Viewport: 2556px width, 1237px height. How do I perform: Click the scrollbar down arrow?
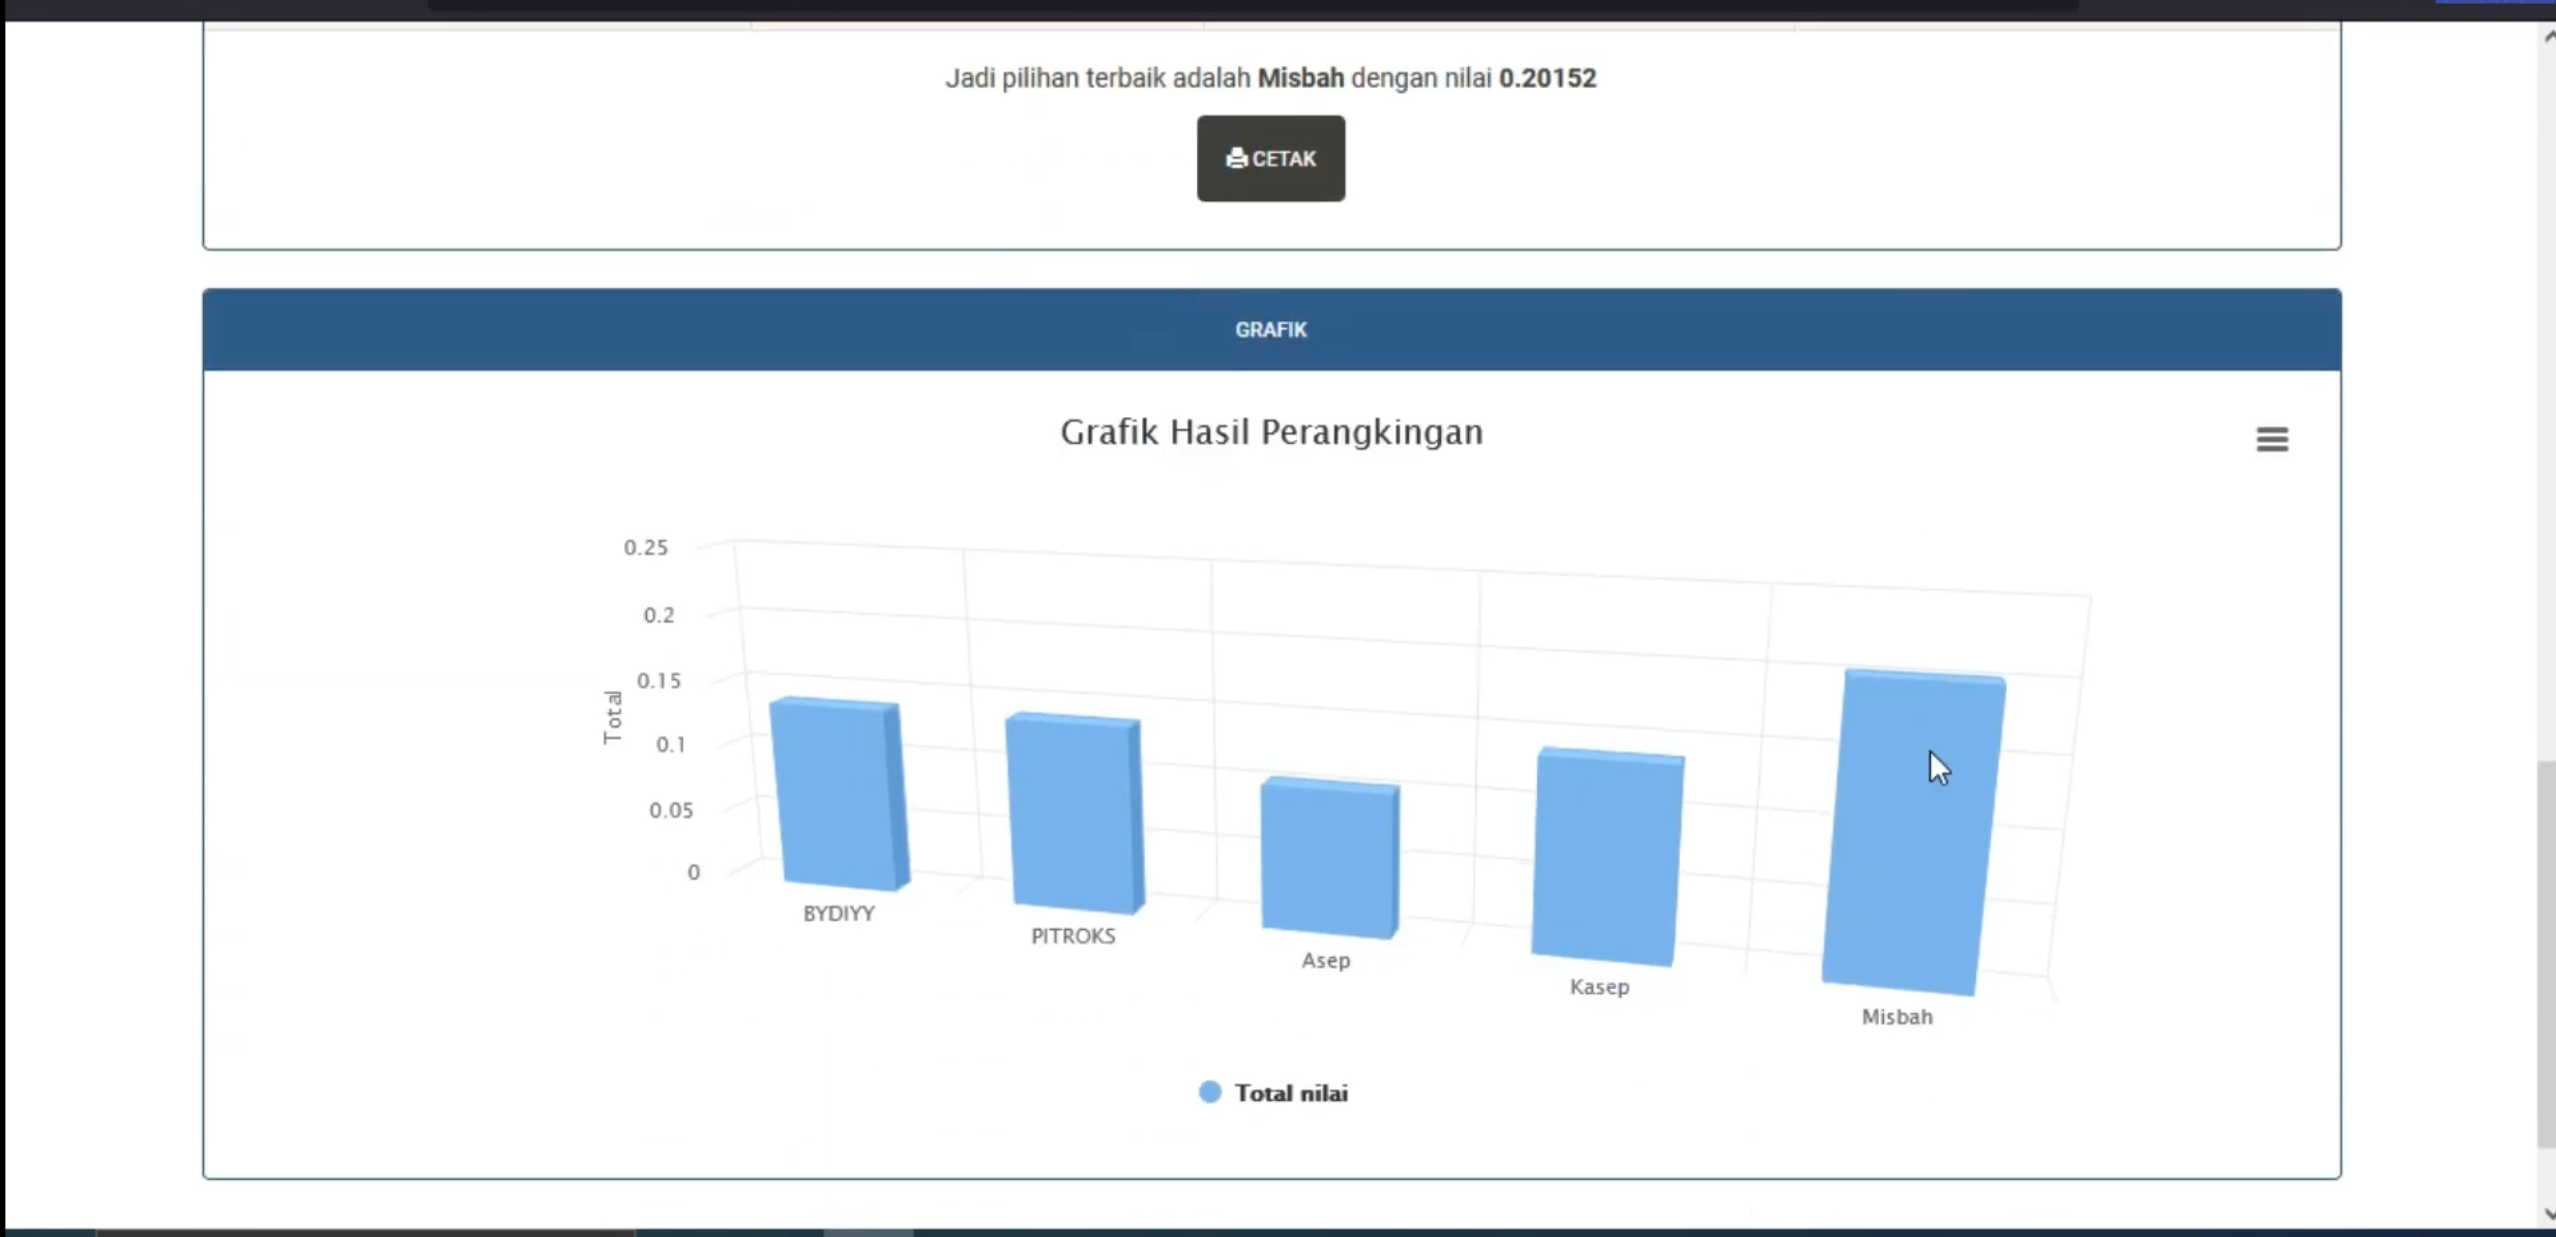2548,1214
